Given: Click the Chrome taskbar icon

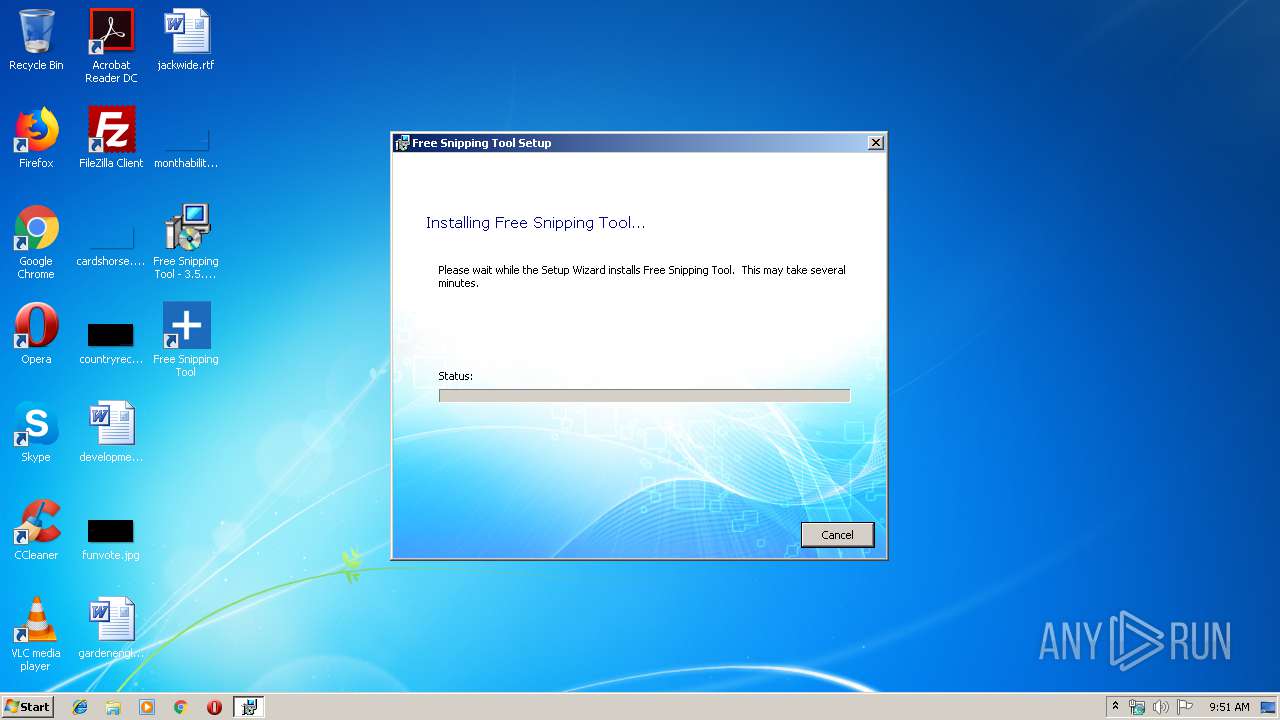Looking at the screenshot, I should tap(180, 707).
